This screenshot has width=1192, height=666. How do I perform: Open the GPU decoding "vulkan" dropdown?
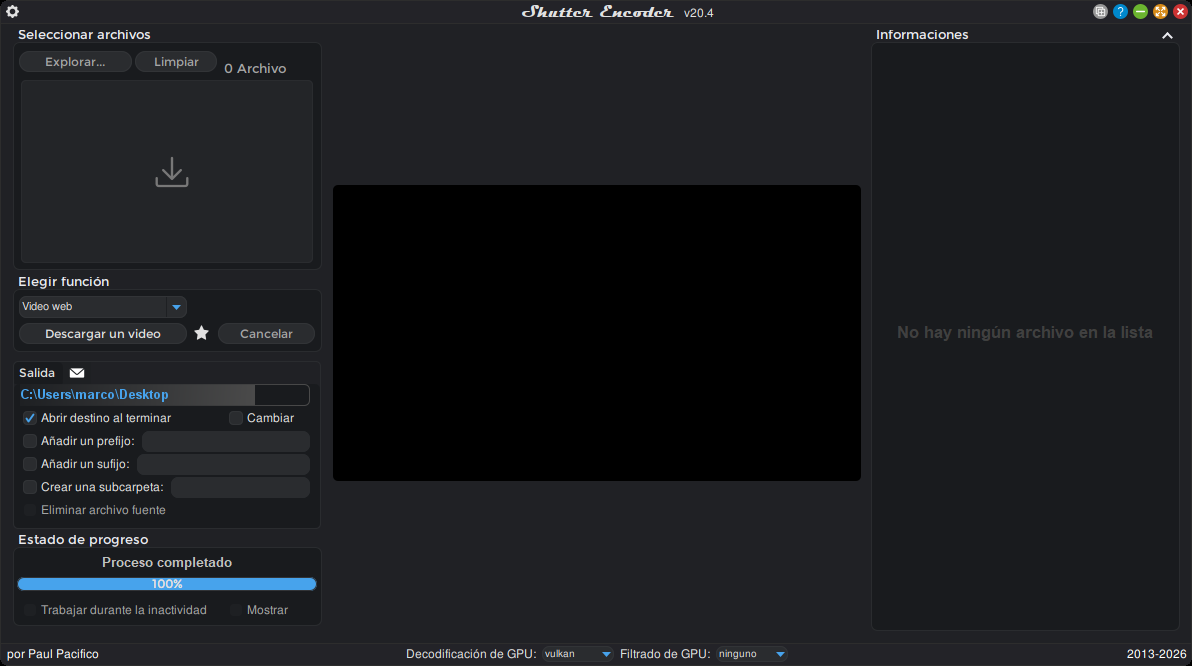coord(577,654)
